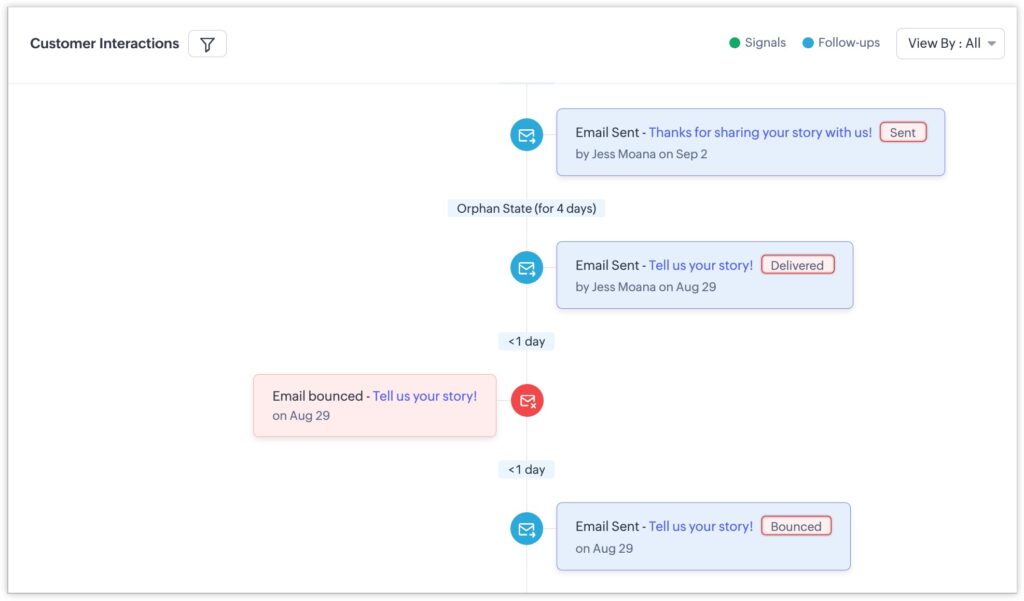Click the Sent status badge on the Sep 2 email

click(902, 131)
